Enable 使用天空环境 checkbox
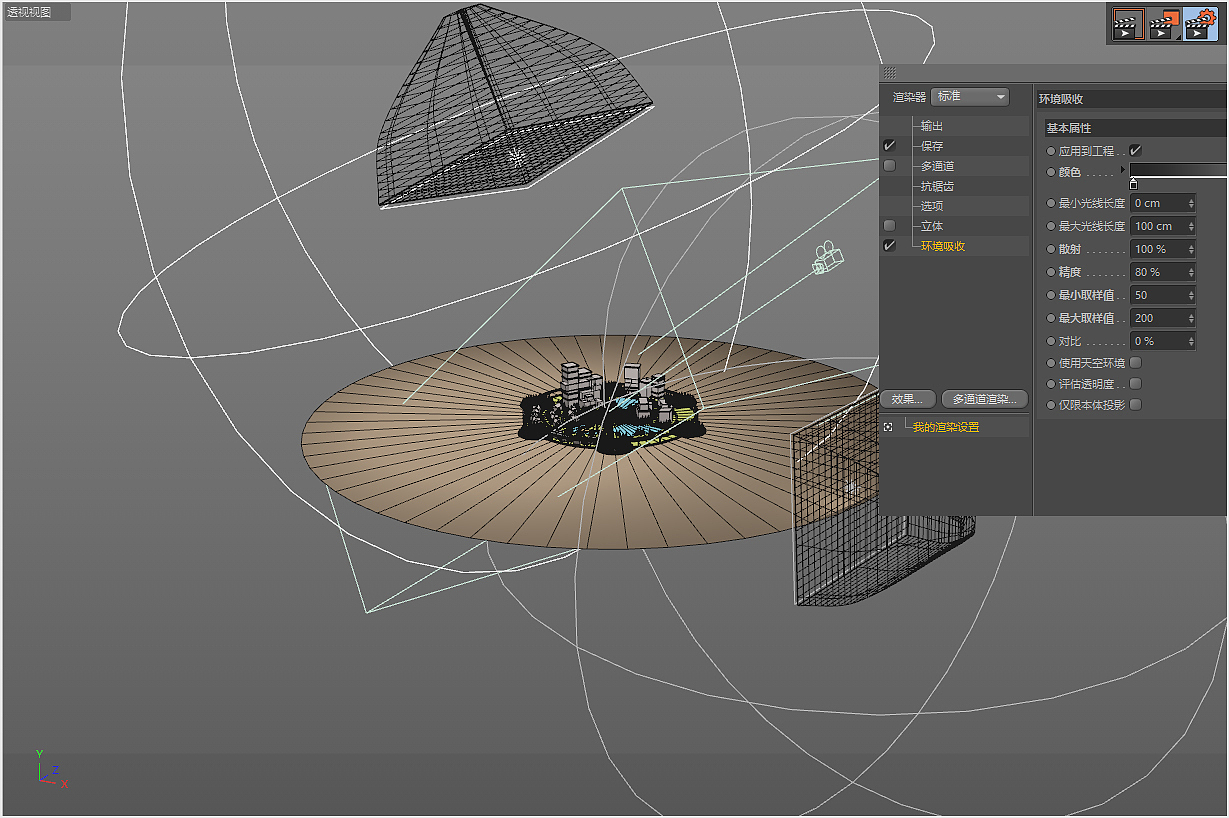Viewport: 1229px width, 818px height. click(x=1135, y=363)
